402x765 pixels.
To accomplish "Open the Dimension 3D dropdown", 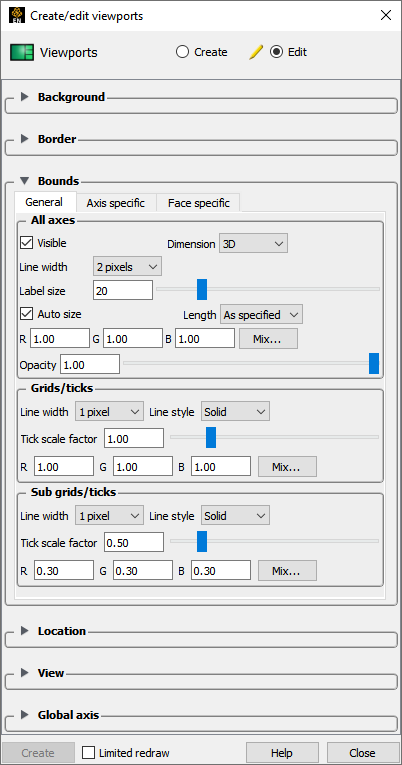I will 254,244.
